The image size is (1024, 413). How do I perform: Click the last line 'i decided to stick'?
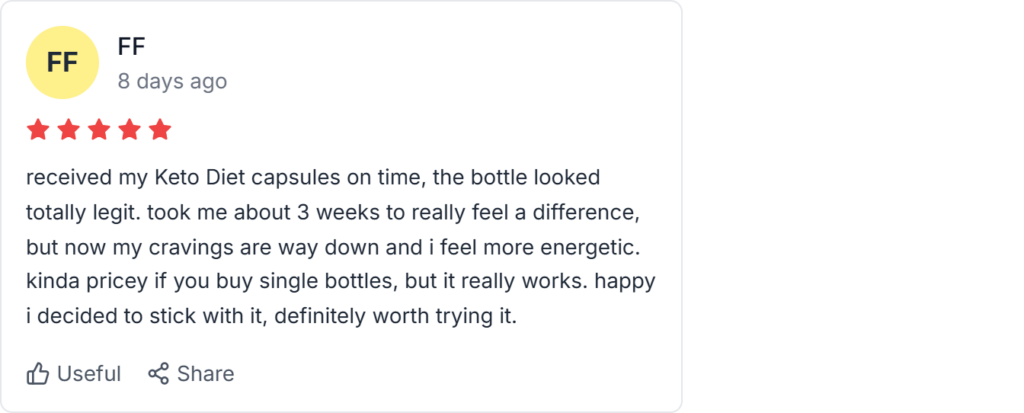tap(270, 316)
